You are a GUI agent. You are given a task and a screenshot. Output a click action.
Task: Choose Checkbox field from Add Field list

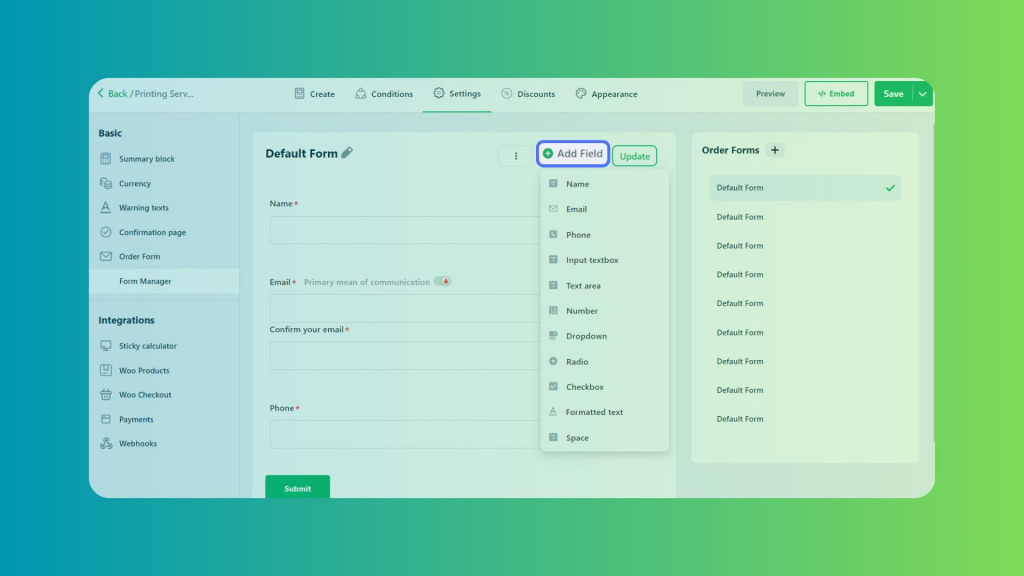pos(584,387)
